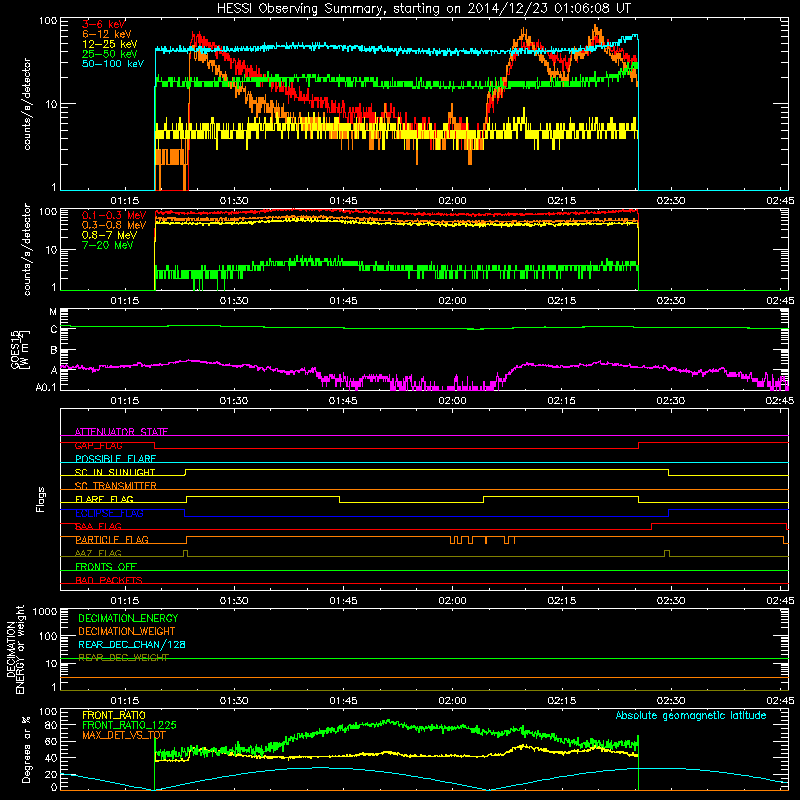Click the 'FRONT_RATIO' yellow legend label

[x=114, y=715]
